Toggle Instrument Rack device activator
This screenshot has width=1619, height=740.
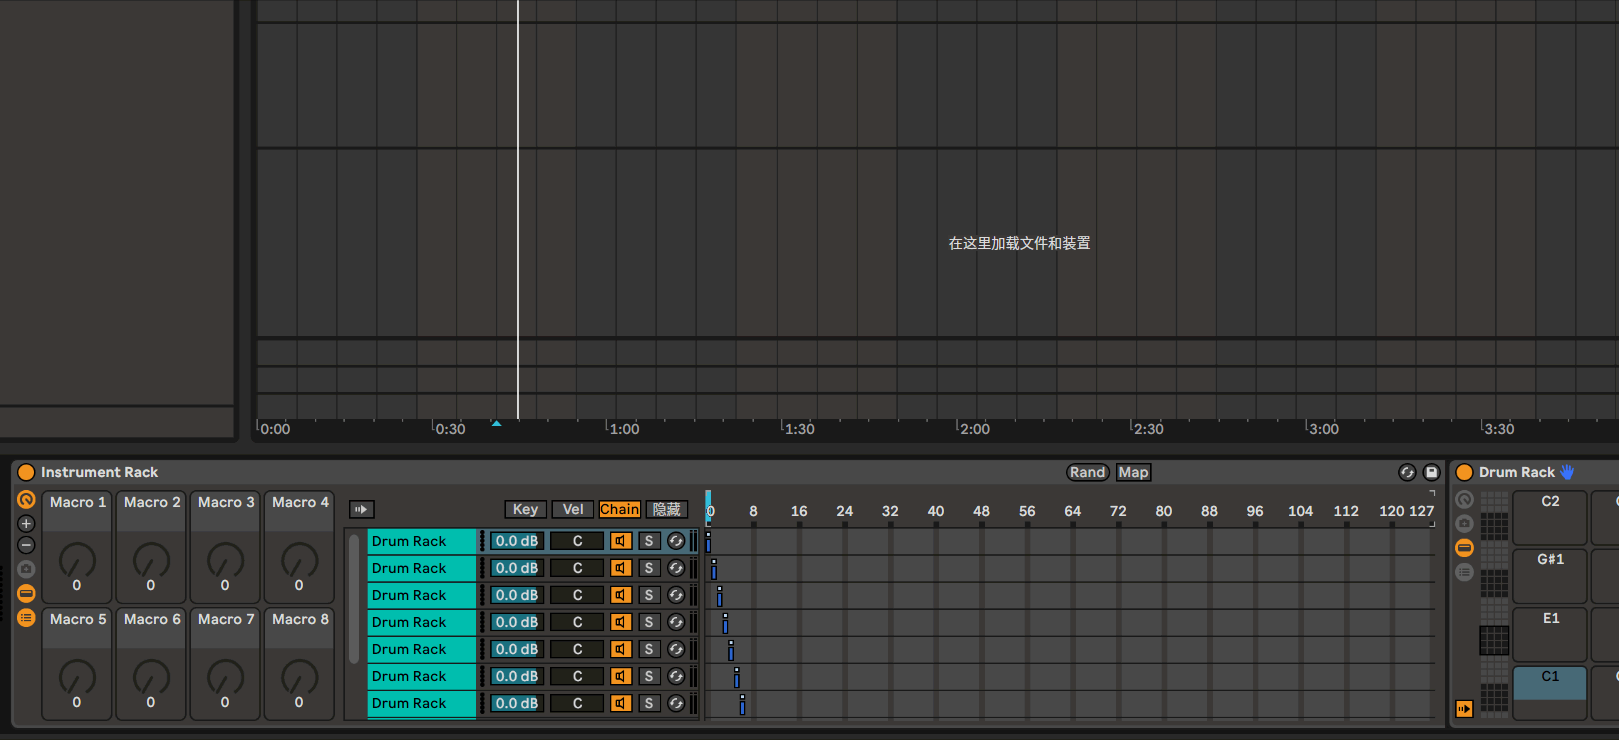[26, 473]
